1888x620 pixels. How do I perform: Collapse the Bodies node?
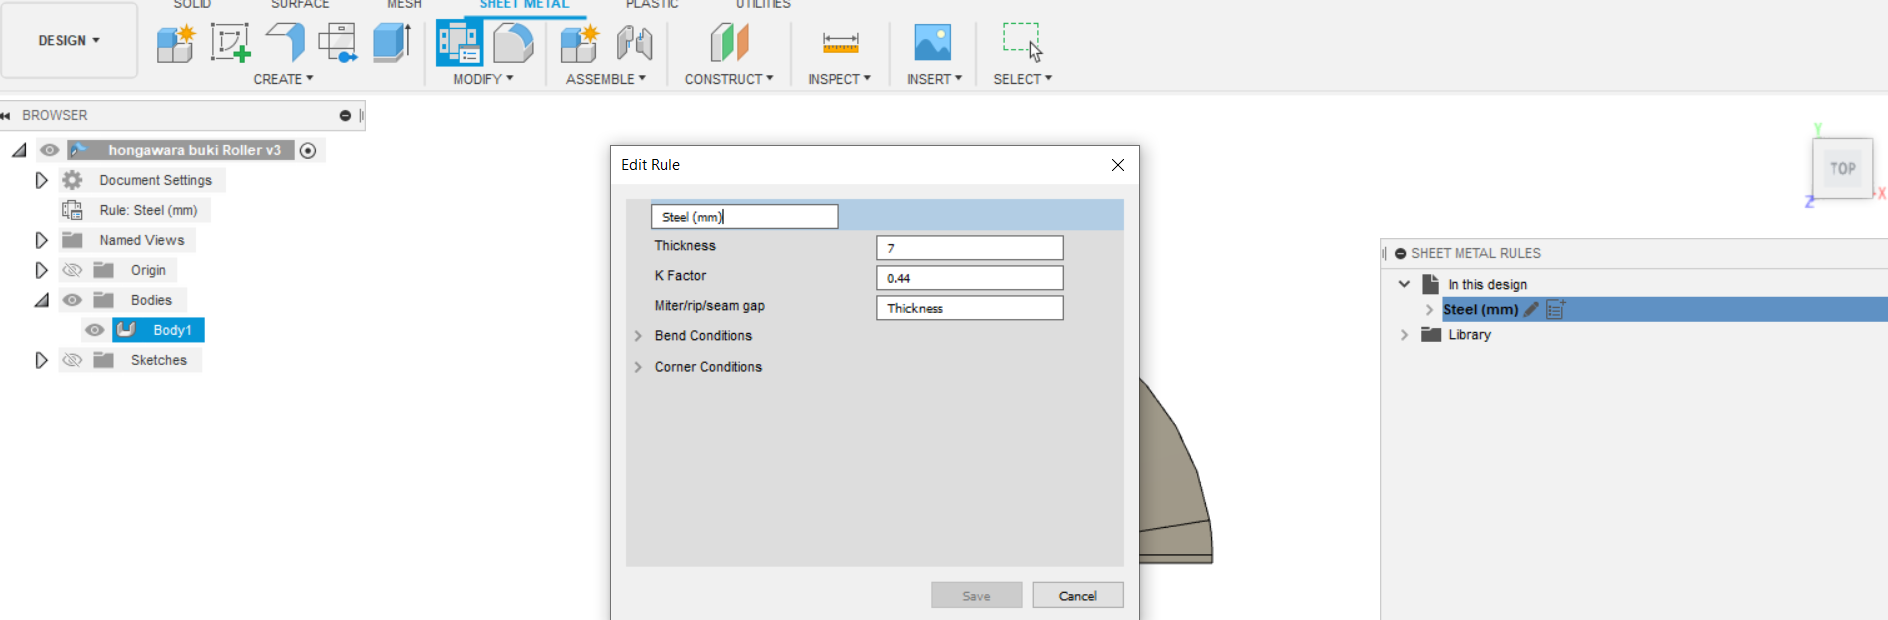click(x=41, y=300)
